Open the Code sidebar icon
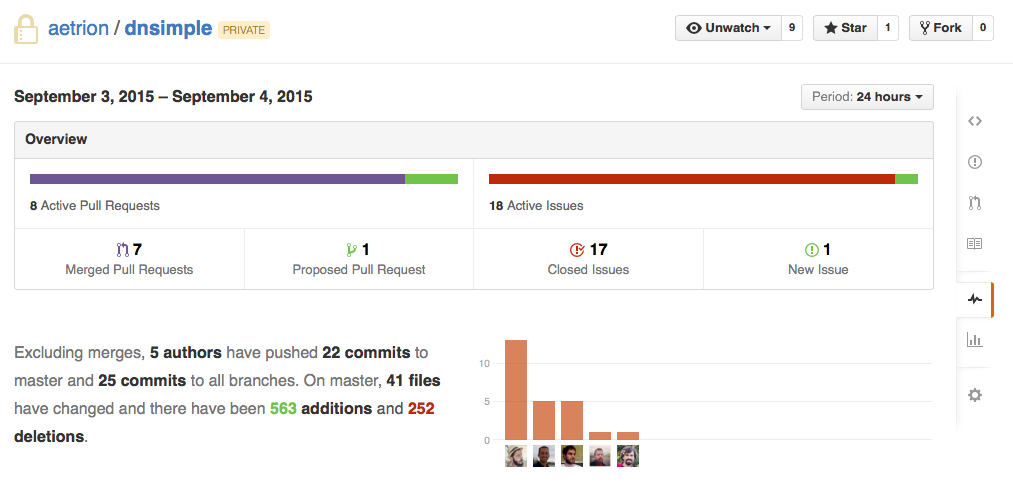This screenshot has width=1013, height=482. pyautogui.click(x=975, y=121)
